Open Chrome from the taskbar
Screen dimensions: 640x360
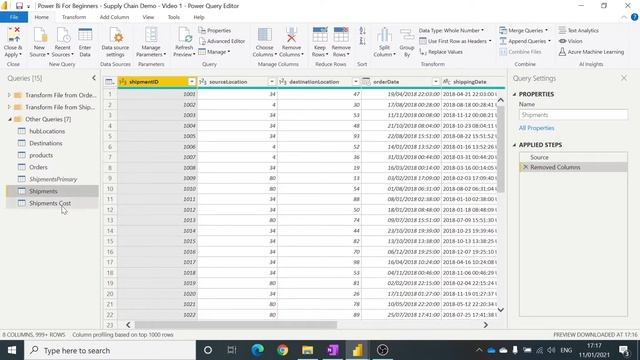click(x=282, y=350)
